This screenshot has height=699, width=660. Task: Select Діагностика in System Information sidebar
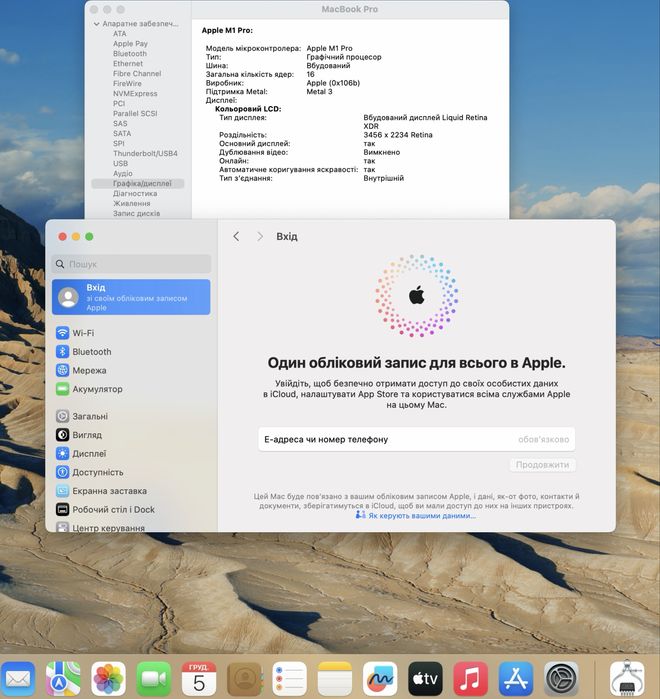(135, 193)
